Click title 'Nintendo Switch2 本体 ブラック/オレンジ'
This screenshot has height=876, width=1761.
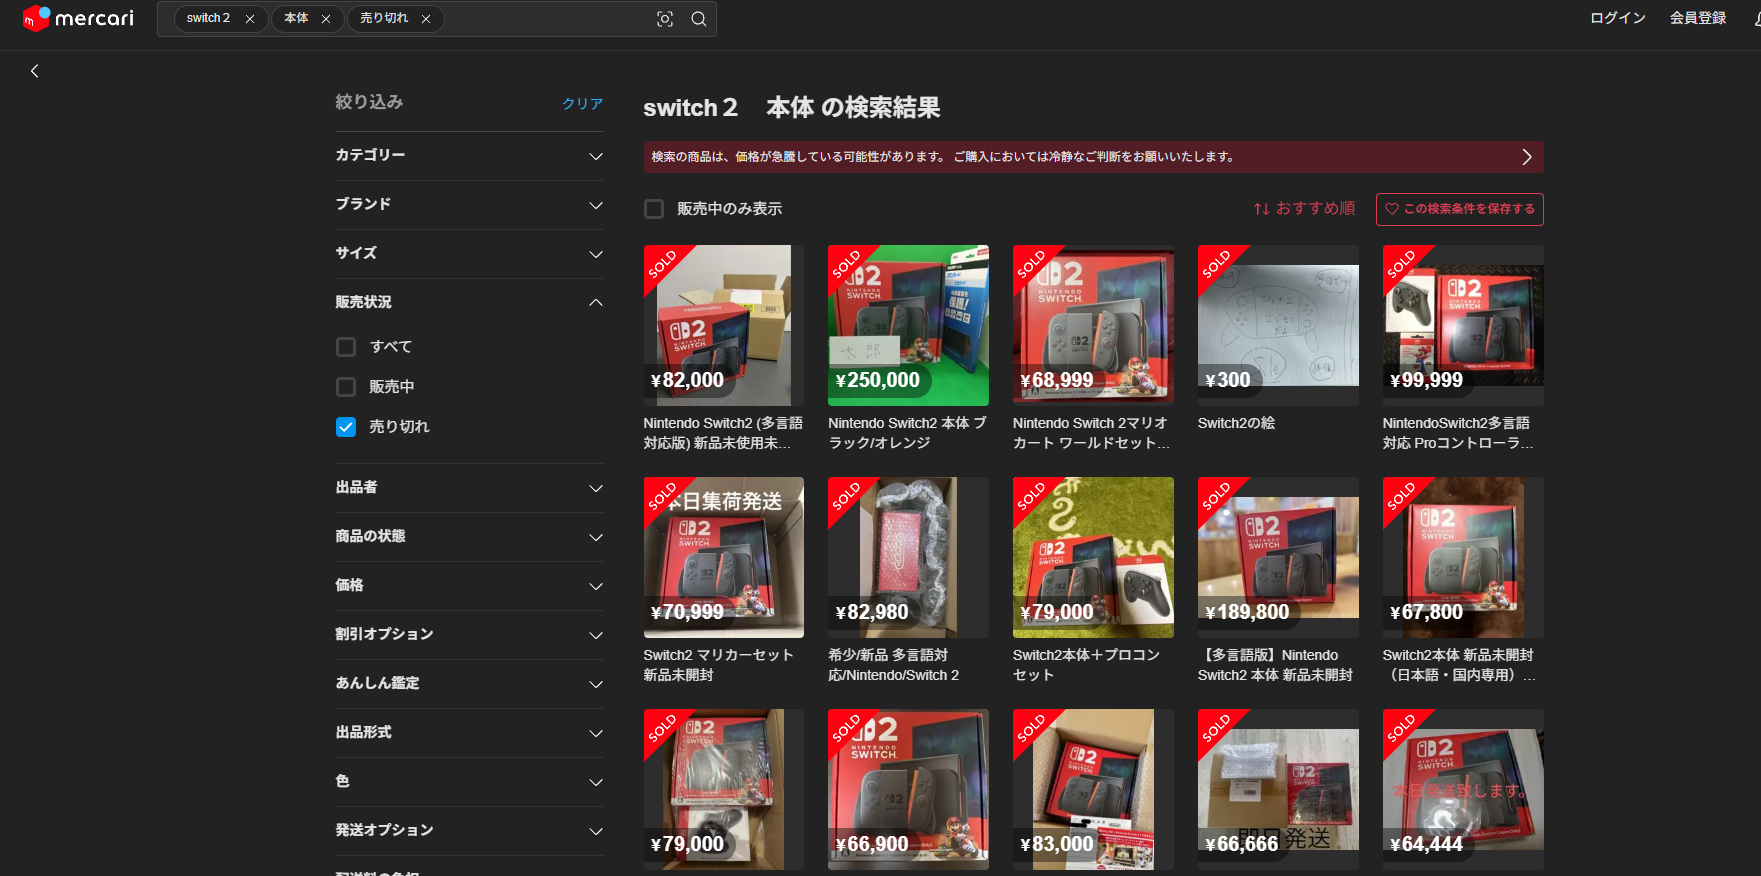(907, 433)
